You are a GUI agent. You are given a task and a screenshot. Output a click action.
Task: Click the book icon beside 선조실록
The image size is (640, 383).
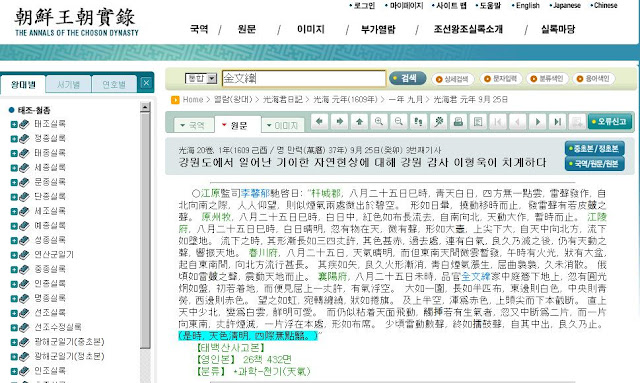point(24,313)
